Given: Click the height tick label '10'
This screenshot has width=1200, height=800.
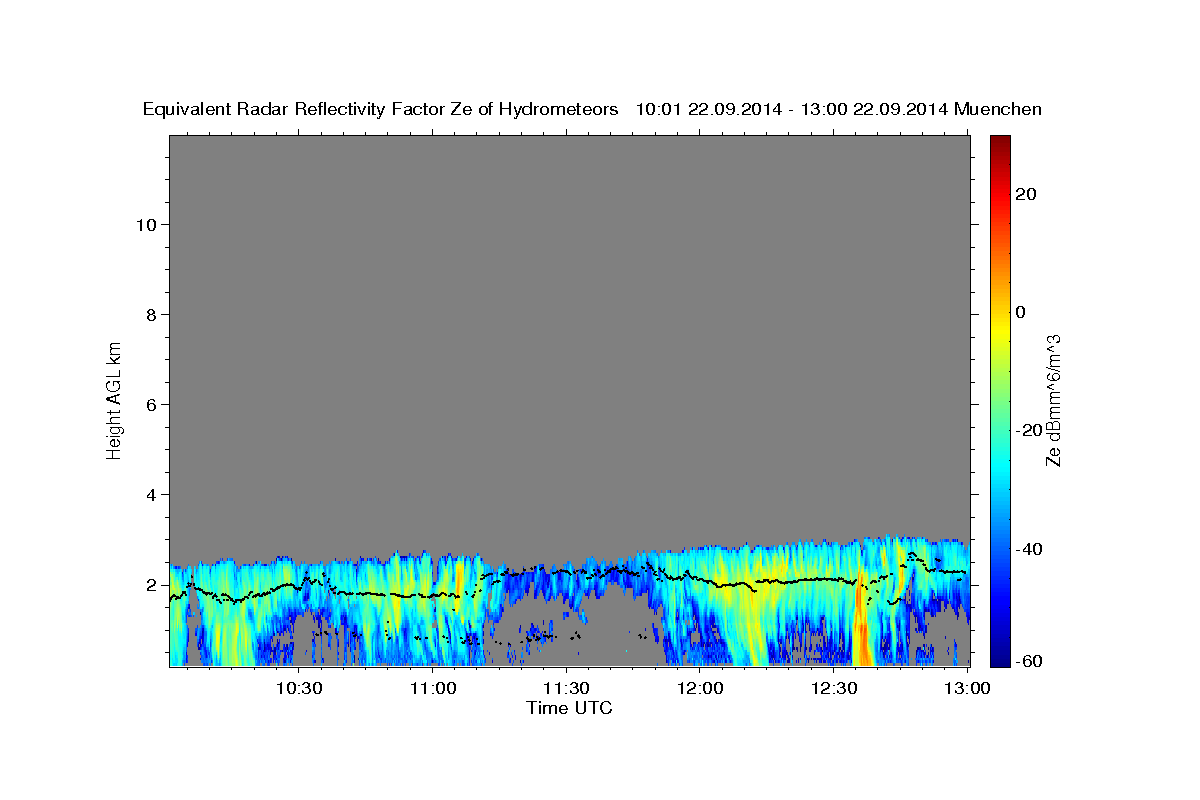Looking at the screenshot, I should [x=145, y=224].
